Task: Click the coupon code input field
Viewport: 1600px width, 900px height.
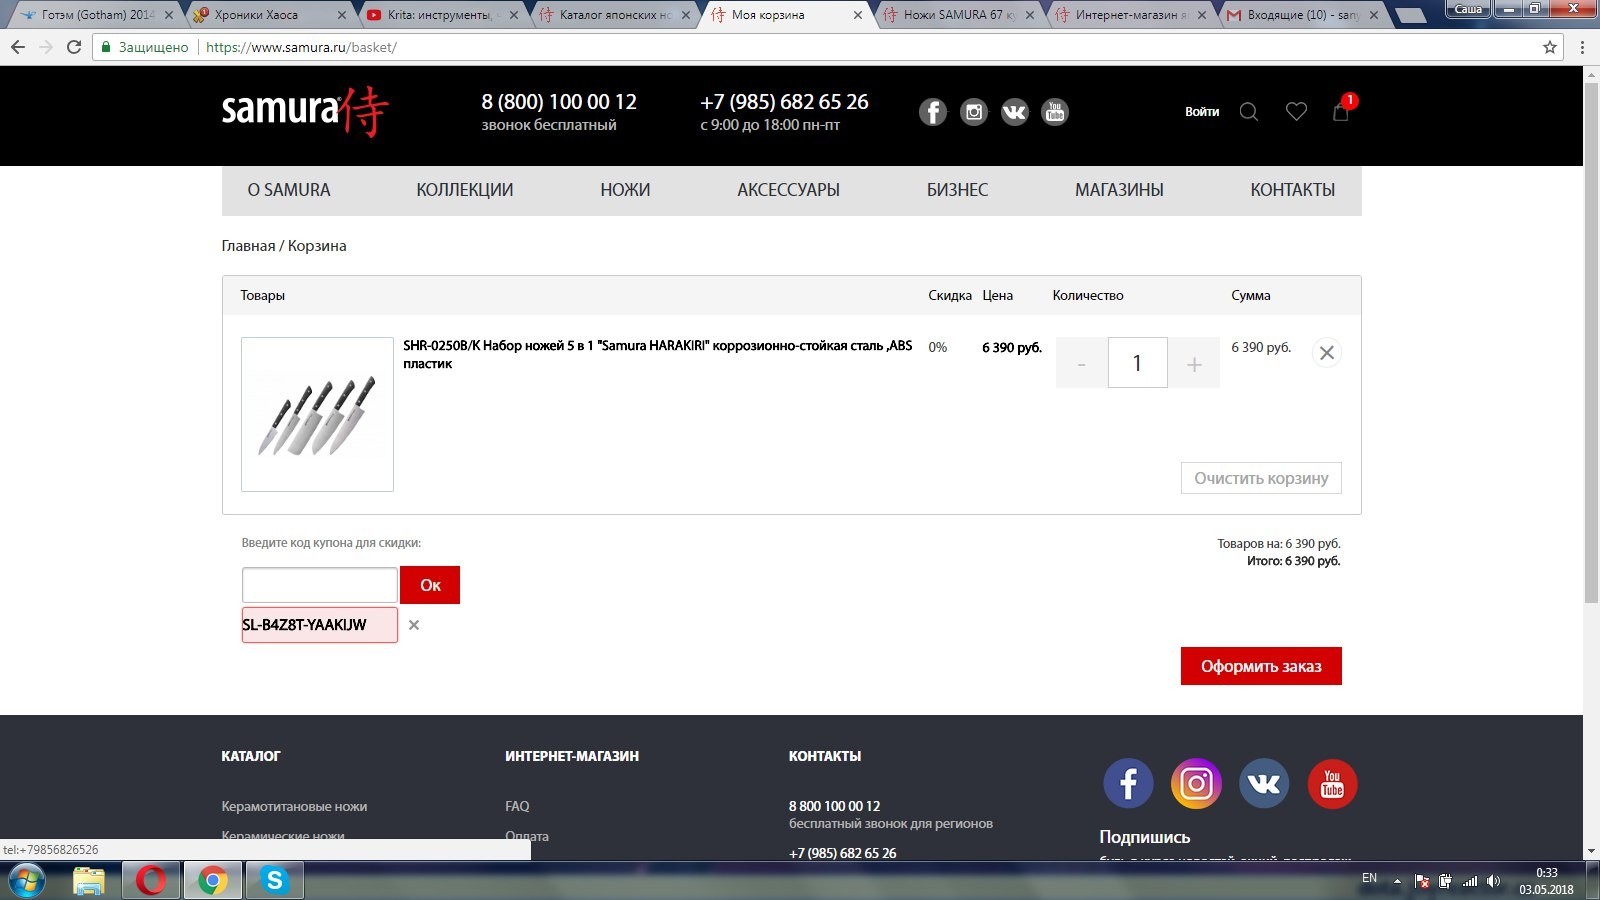Action: pyautogui.click(x=320, y=585)
